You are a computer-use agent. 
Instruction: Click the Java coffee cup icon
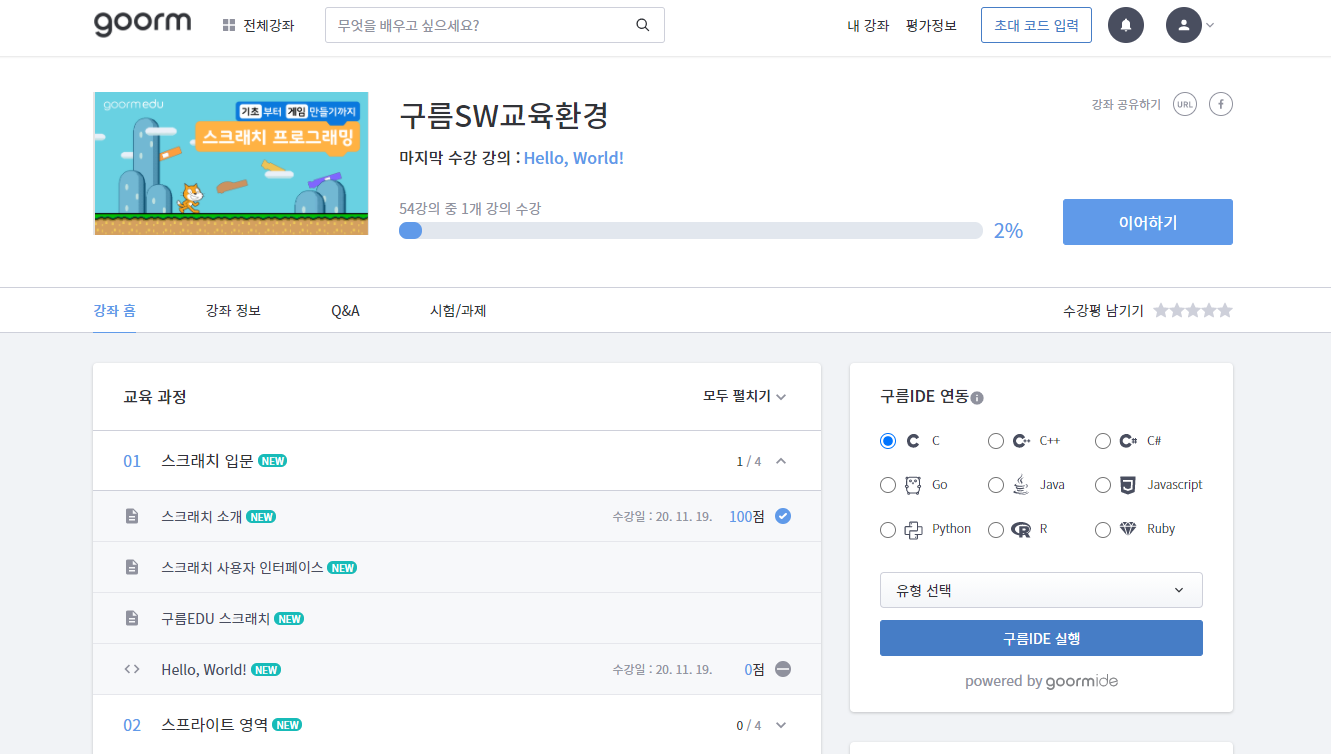pos(1021,485)
